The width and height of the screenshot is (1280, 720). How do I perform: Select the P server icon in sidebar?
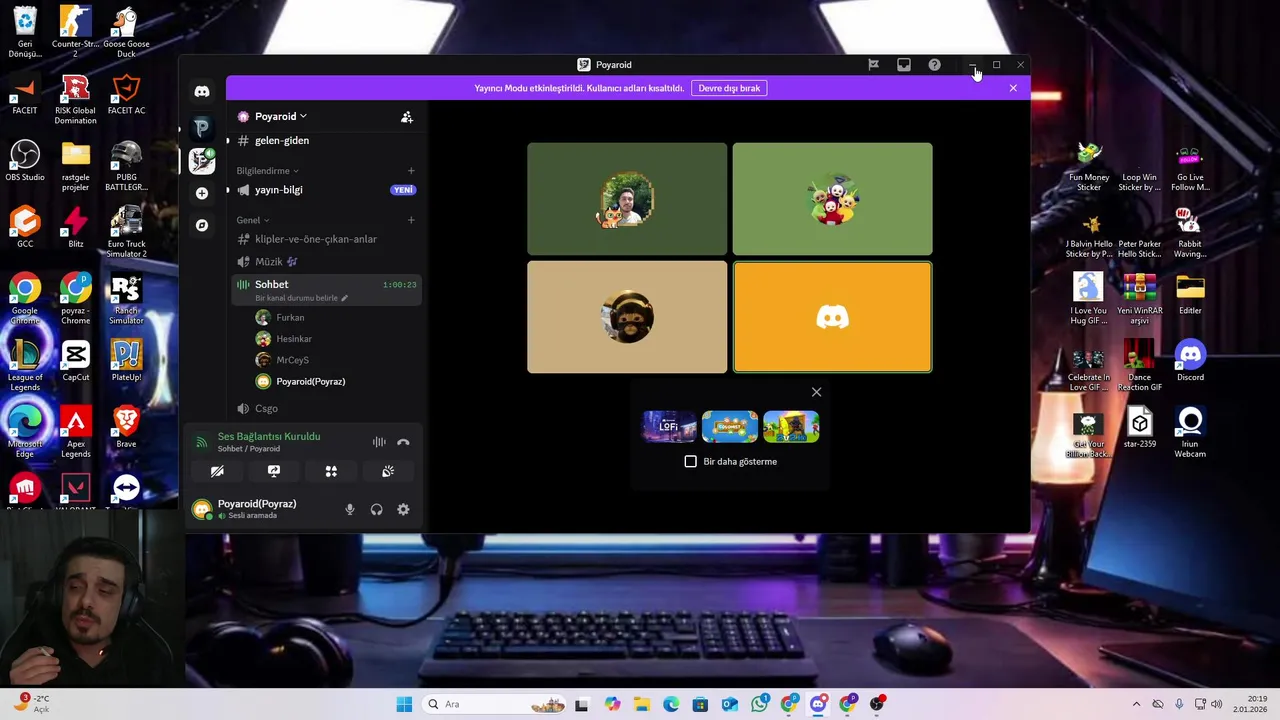tap(202, 128)
